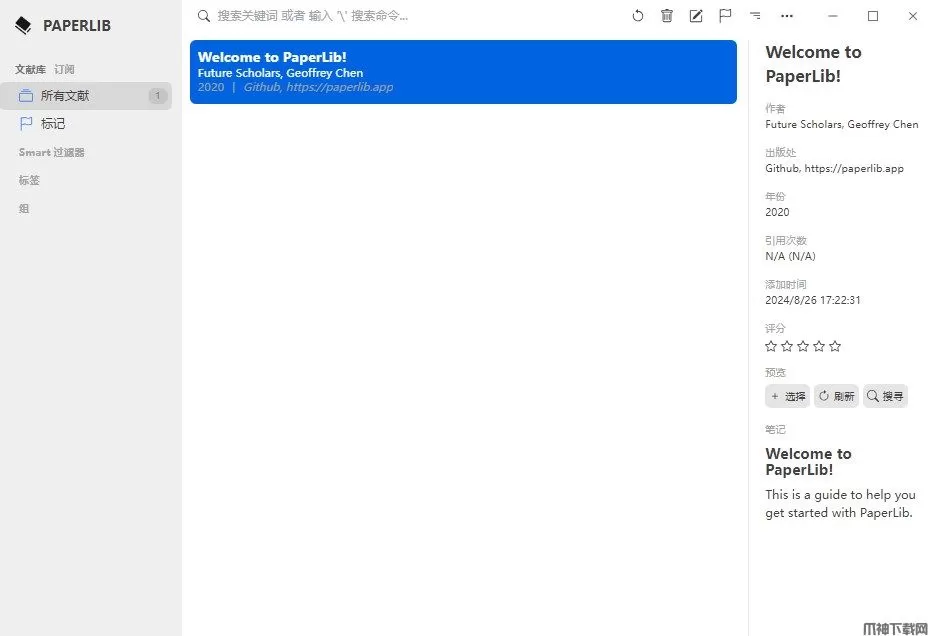
Task: Click the first rating star
Action: (x=771, y=346)
